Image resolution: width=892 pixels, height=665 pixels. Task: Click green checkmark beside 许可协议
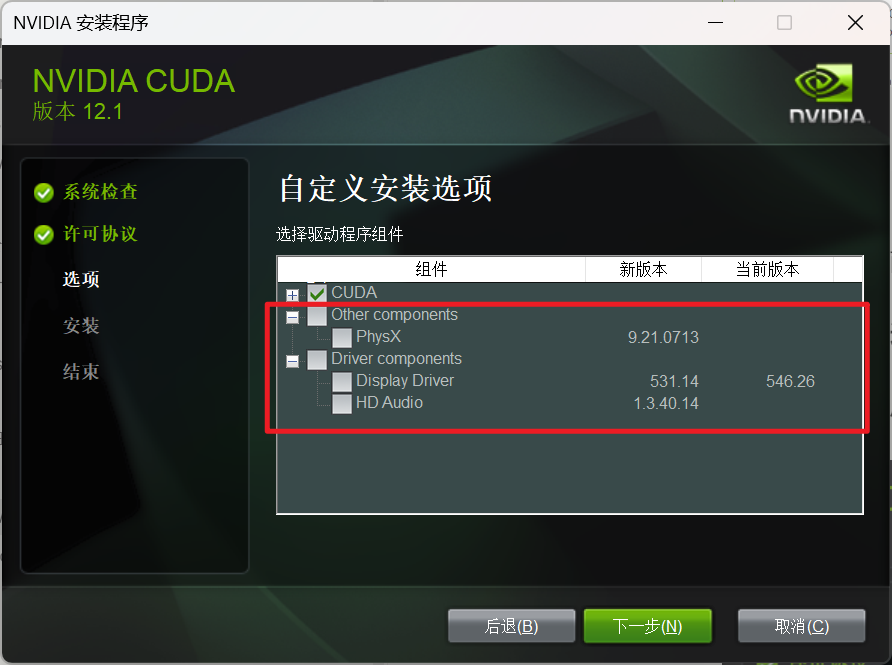tap(44, 234)
